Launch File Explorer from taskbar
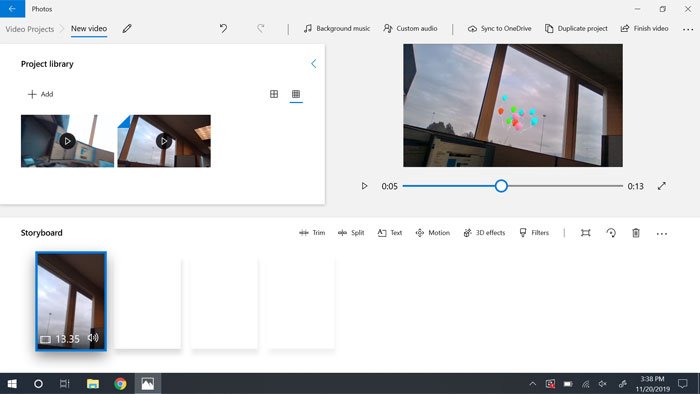This screenshot has width=700, height=394. tap(93, 384)
